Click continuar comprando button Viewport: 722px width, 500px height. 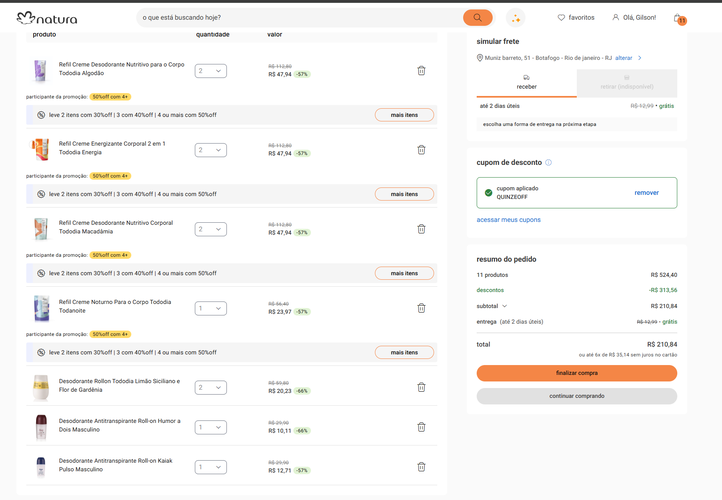pyautogui.click(x=576, y=396)
